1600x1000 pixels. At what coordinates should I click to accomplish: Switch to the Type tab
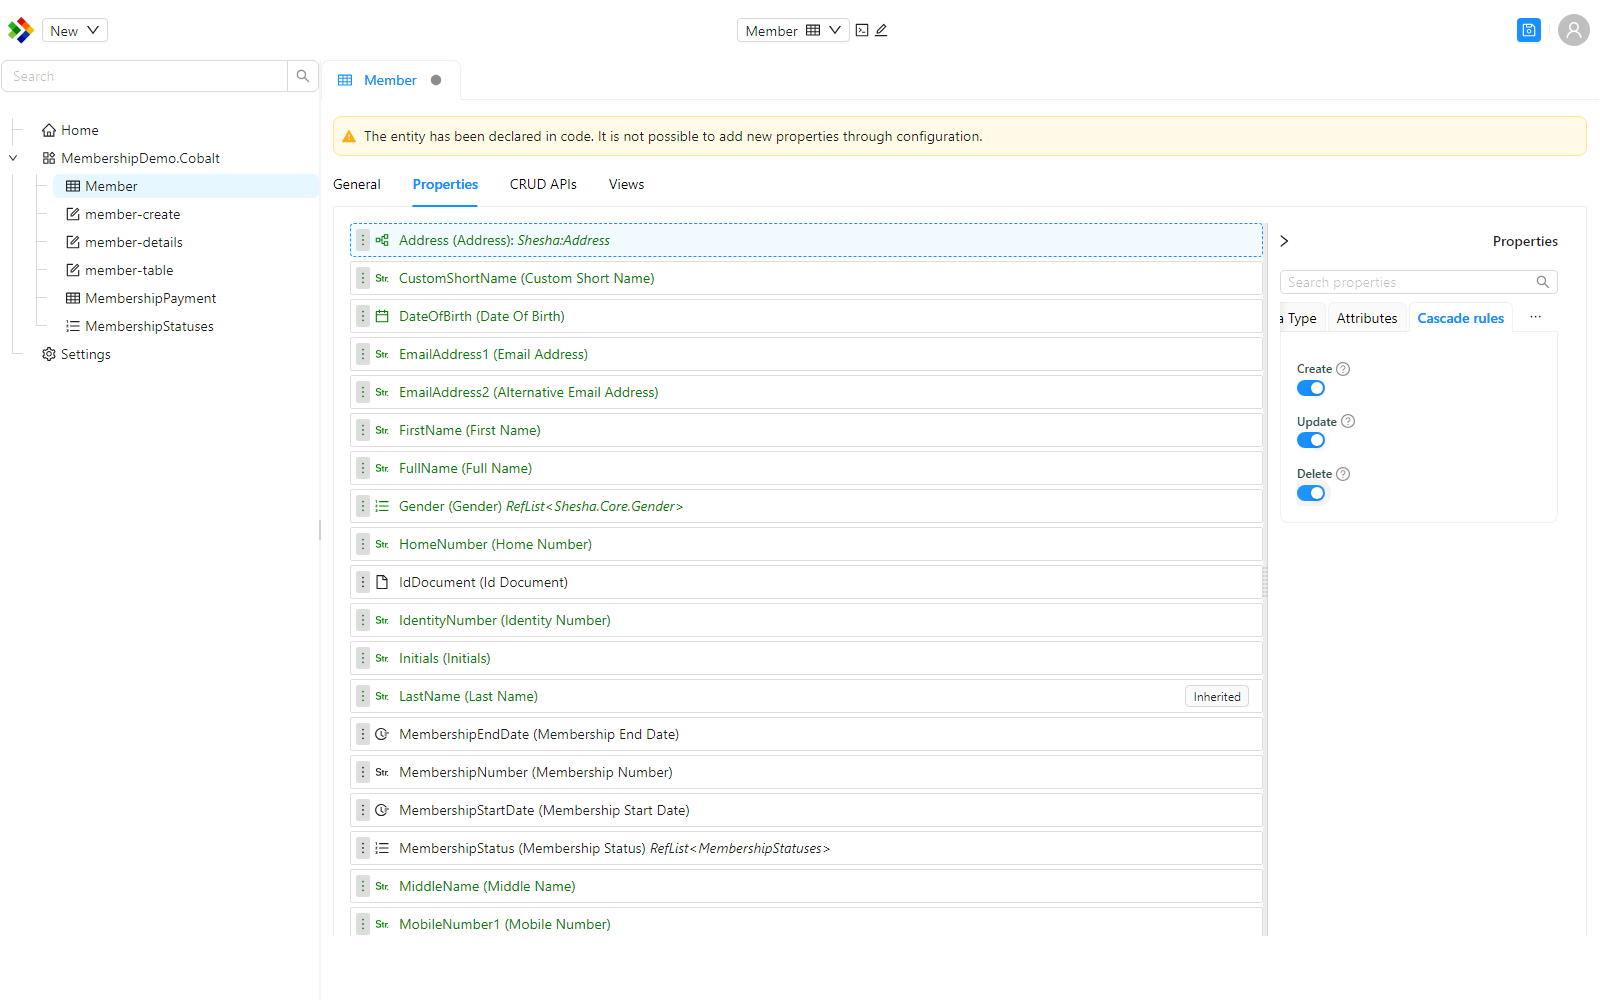[1302, 318]
